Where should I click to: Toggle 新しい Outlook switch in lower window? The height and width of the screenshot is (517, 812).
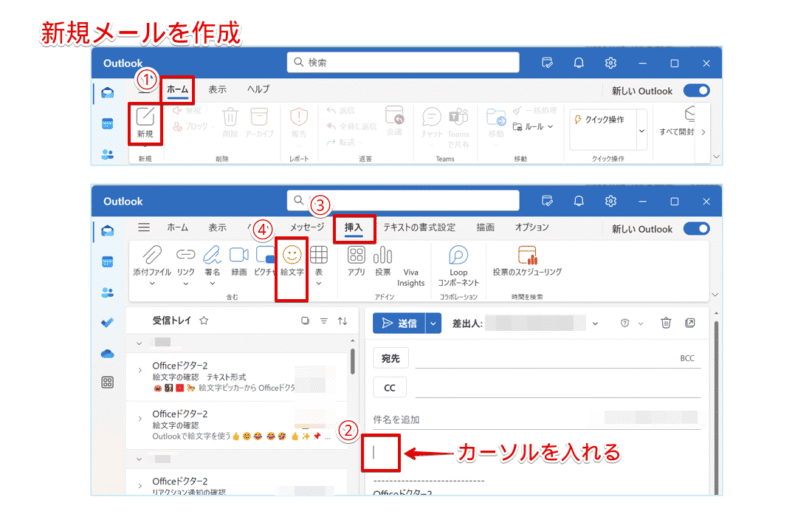click(697, 228)
